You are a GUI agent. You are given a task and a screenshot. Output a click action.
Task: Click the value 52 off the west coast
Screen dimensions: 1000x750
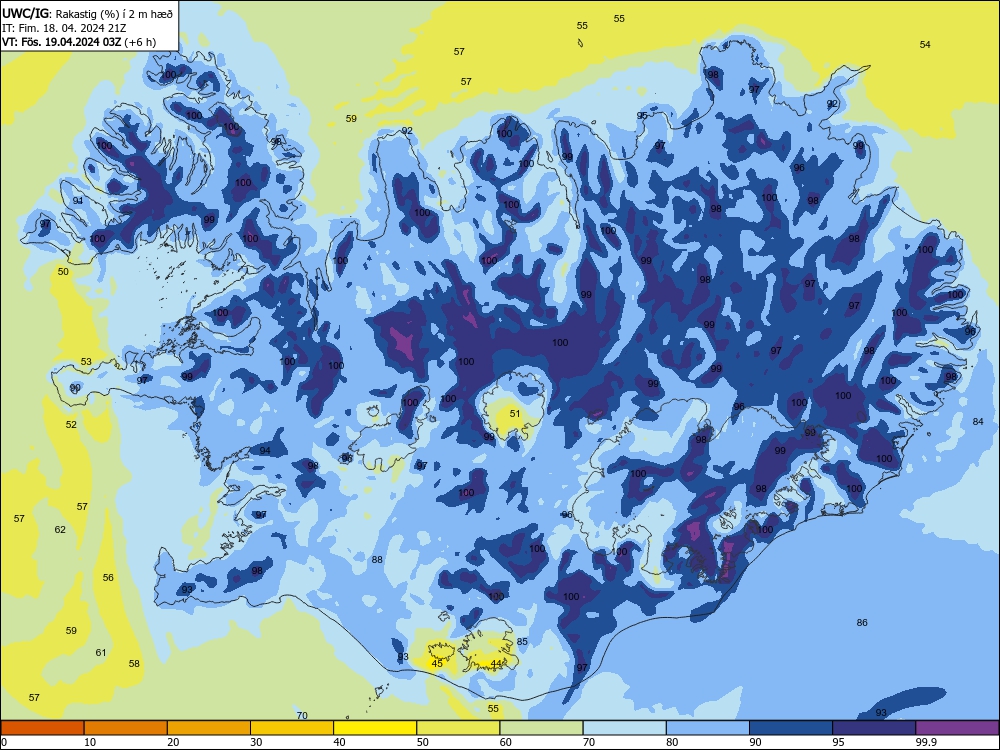pyautogui.click(x=71, y=425)
